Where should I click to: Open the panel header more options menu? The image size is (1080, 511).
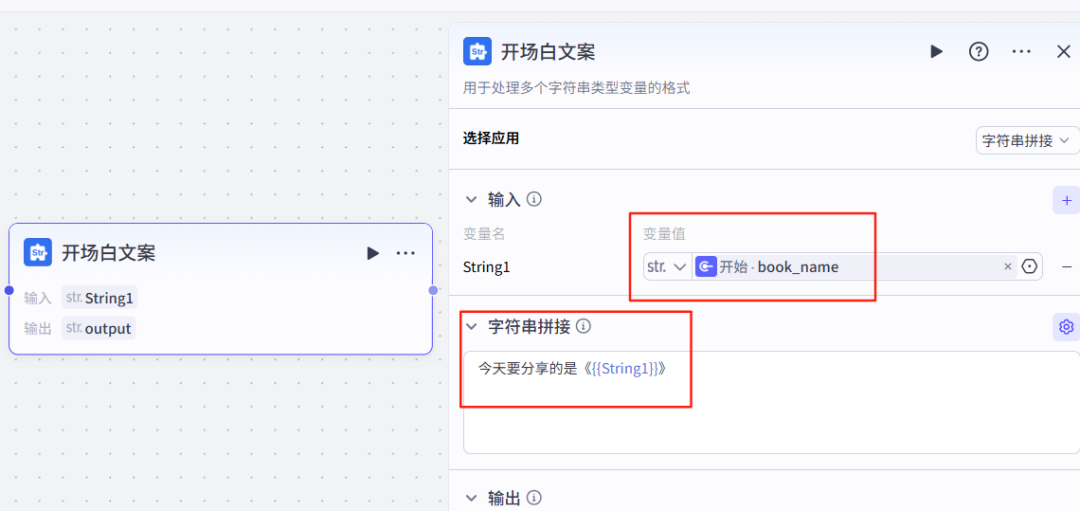[1021, 52]
